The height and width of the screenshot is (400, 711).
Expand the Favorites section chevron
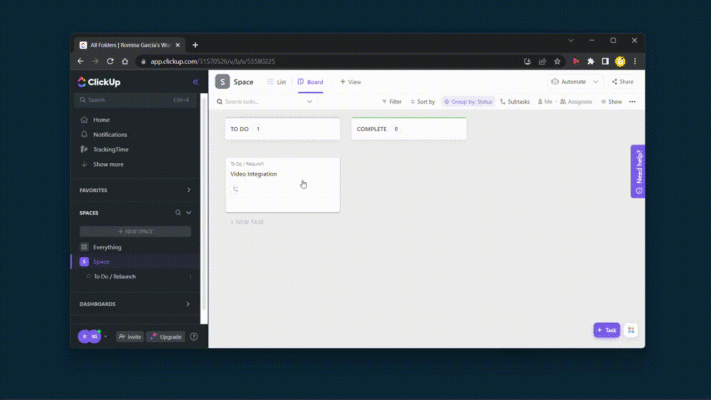point(189,190)
